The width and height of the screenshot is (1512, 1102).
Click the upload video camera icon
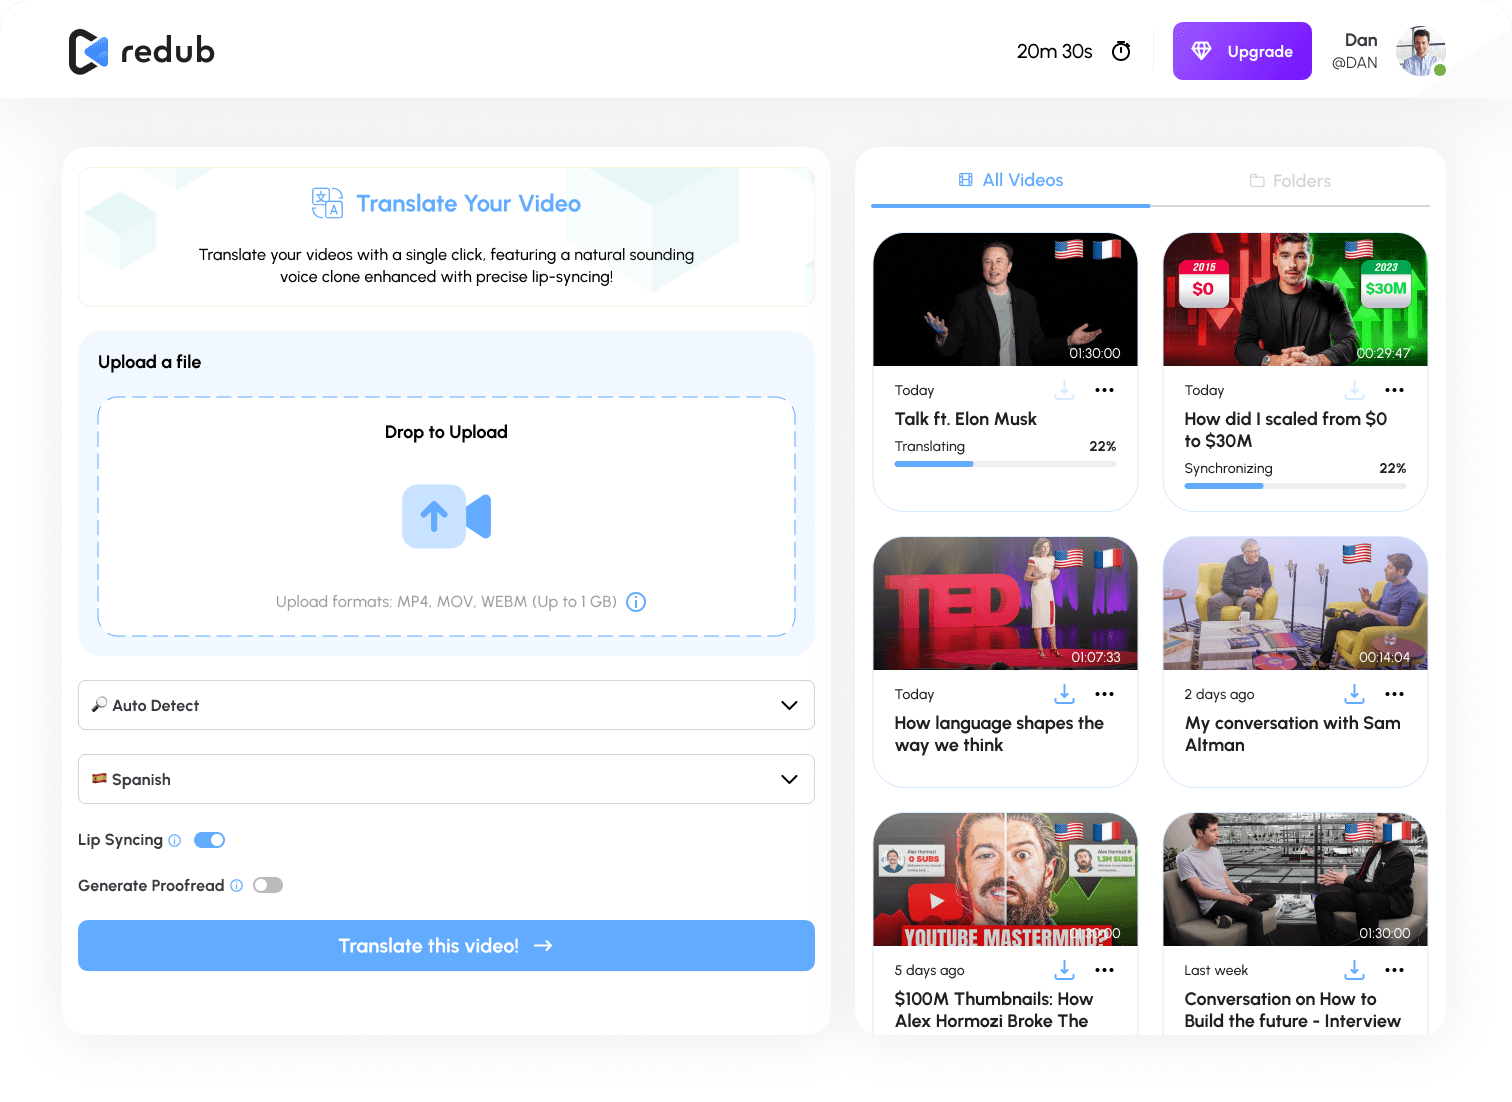click(x=446, y=516)
